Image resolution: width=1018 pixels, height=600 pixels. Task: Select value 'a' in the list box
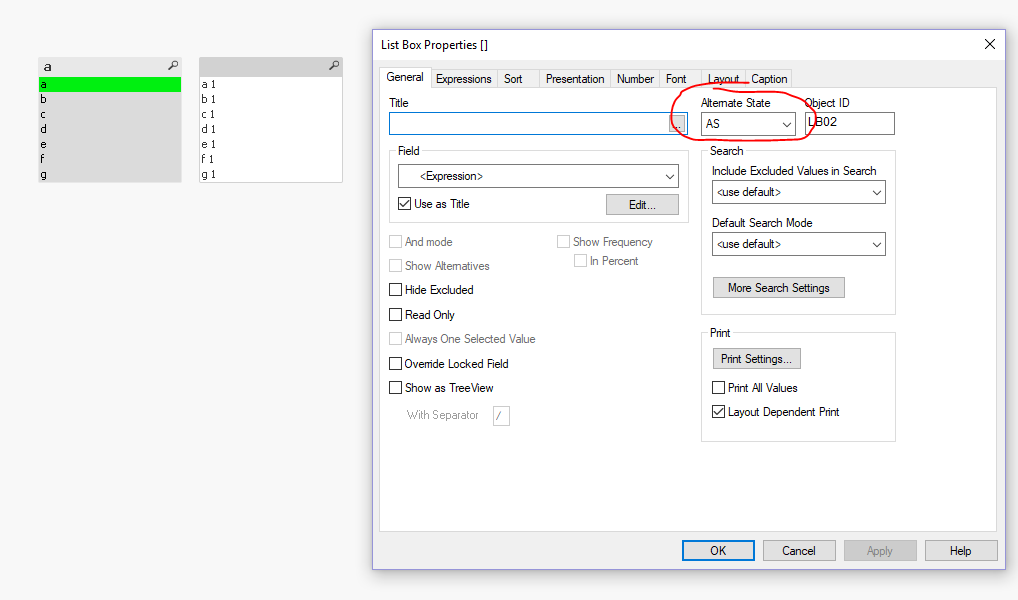pos(109,85)
